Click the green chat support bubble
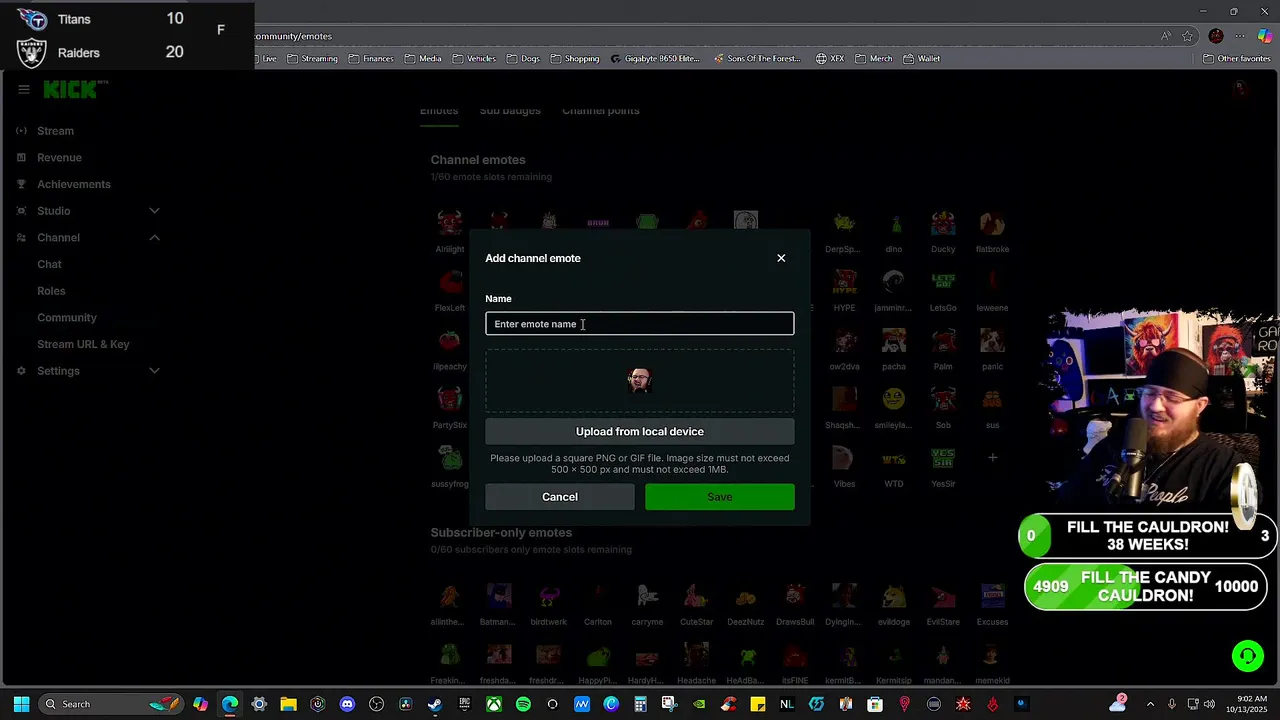The height and width of the screenshot is (720, 1280). coord(1248,656)
